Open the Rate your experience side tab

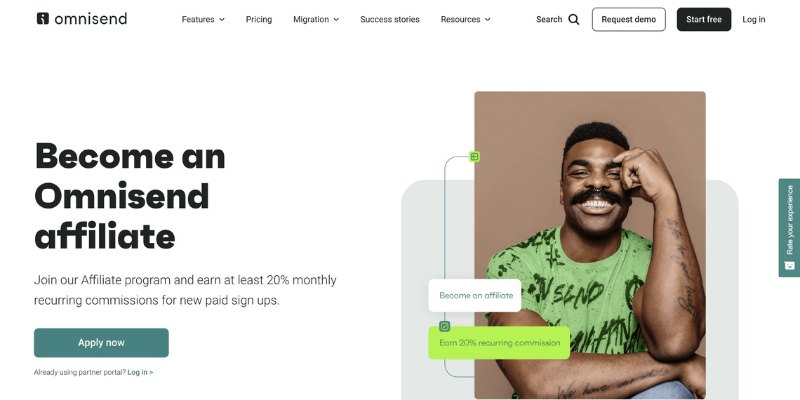[789, 228]
